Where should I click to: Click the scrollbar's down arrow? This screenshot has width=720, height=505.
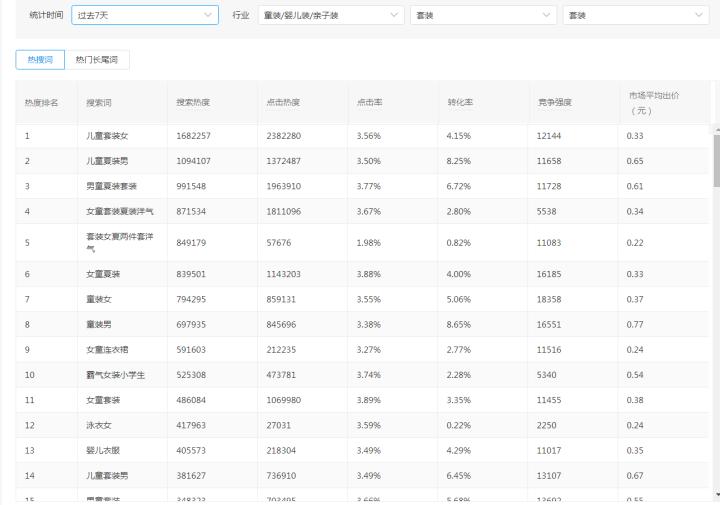point(715,493)
